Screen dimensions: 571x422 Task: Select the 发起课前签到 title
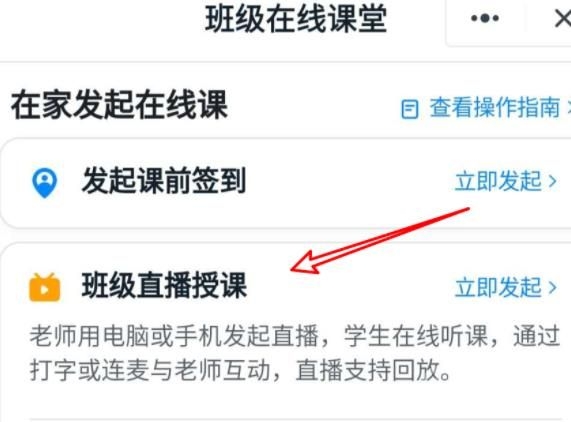[164, 181]
